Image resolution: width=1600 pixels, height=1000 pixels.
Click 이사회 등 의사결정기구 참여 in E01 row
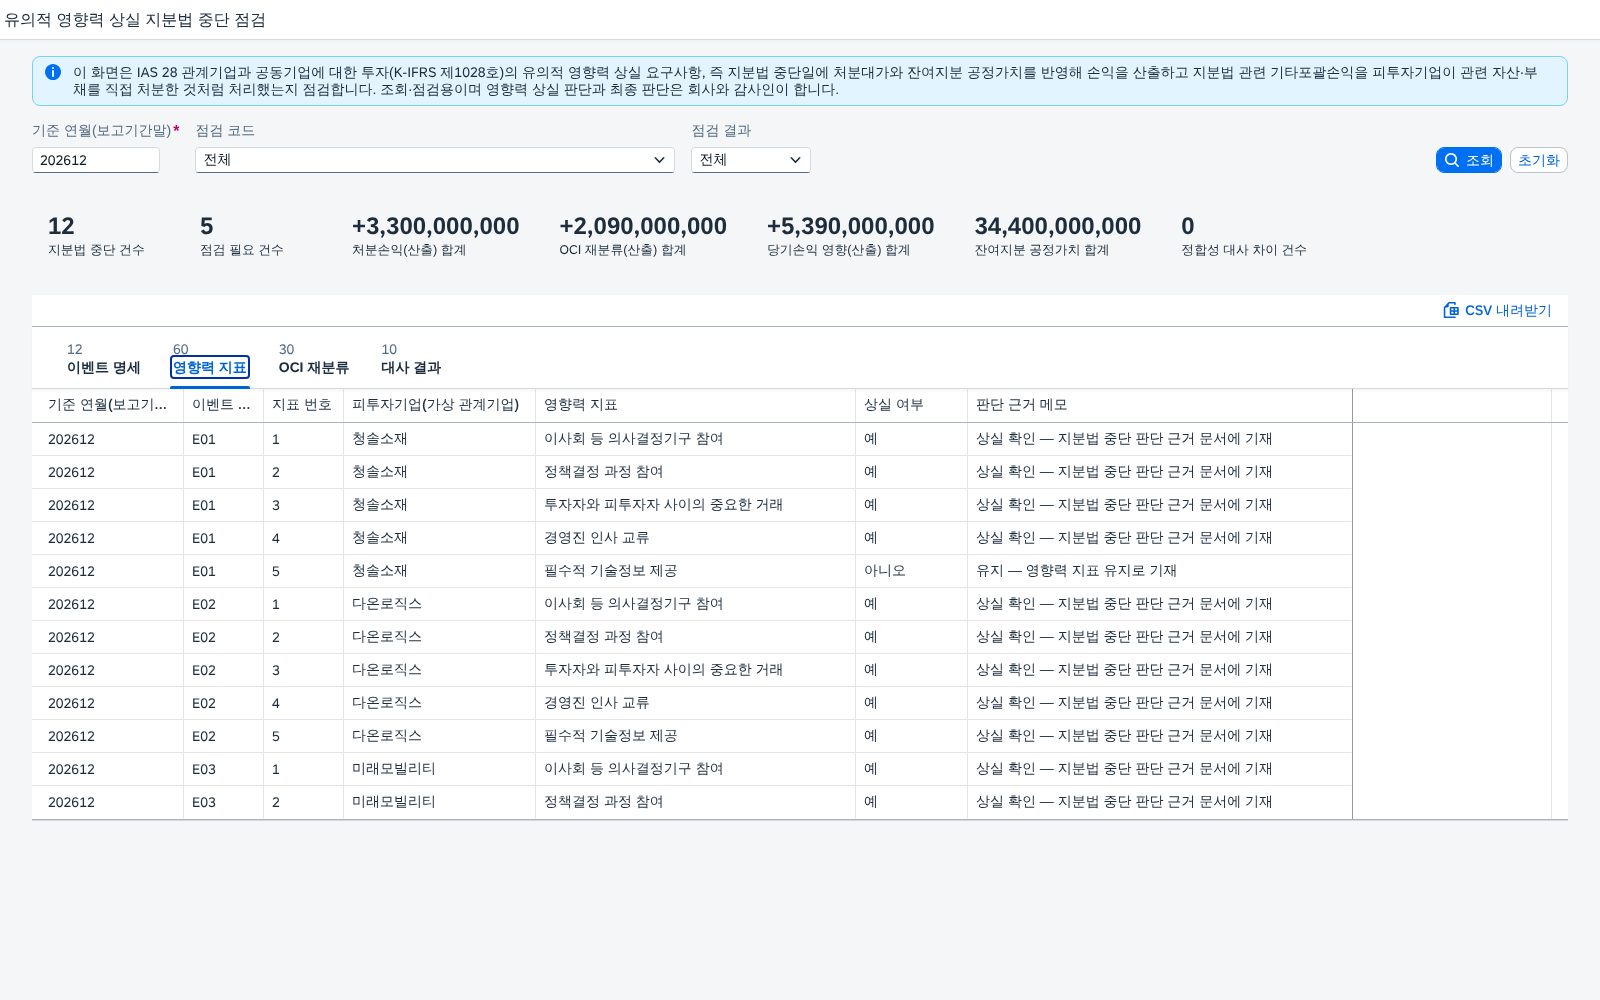pyautogui.click(x=634, y=439)
